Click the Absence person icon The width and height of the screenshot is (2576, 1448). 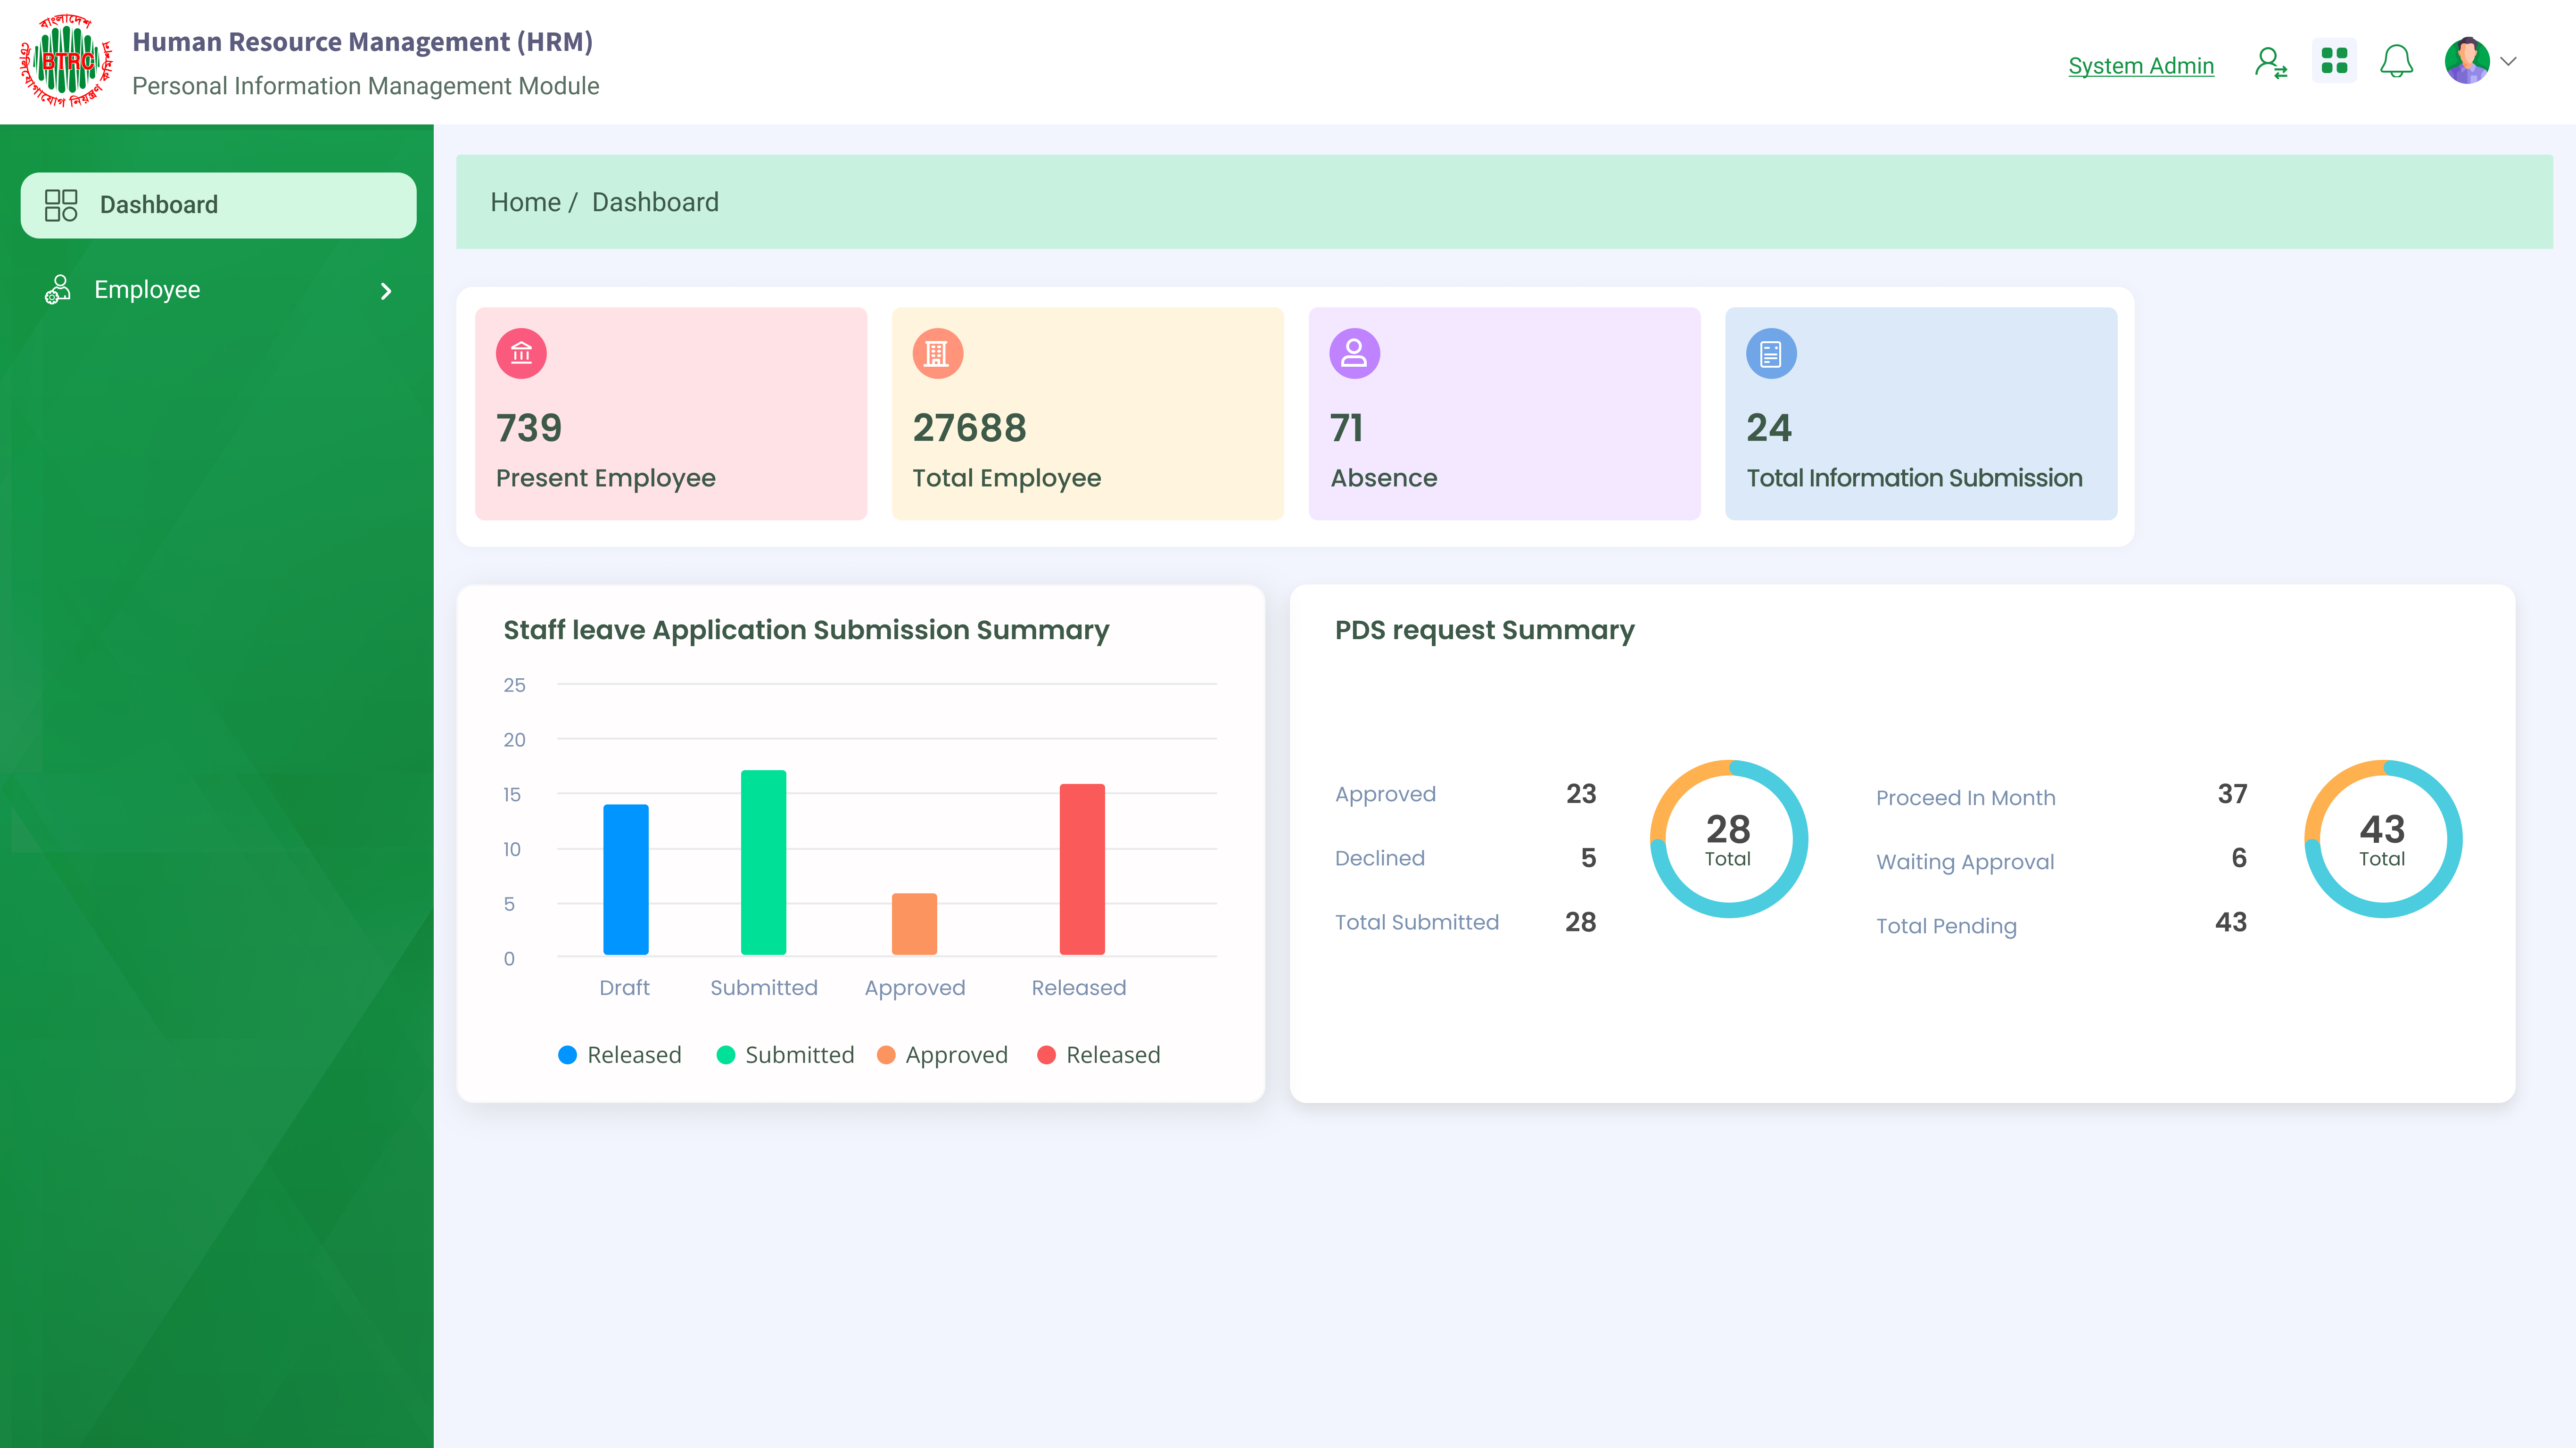1354,353
